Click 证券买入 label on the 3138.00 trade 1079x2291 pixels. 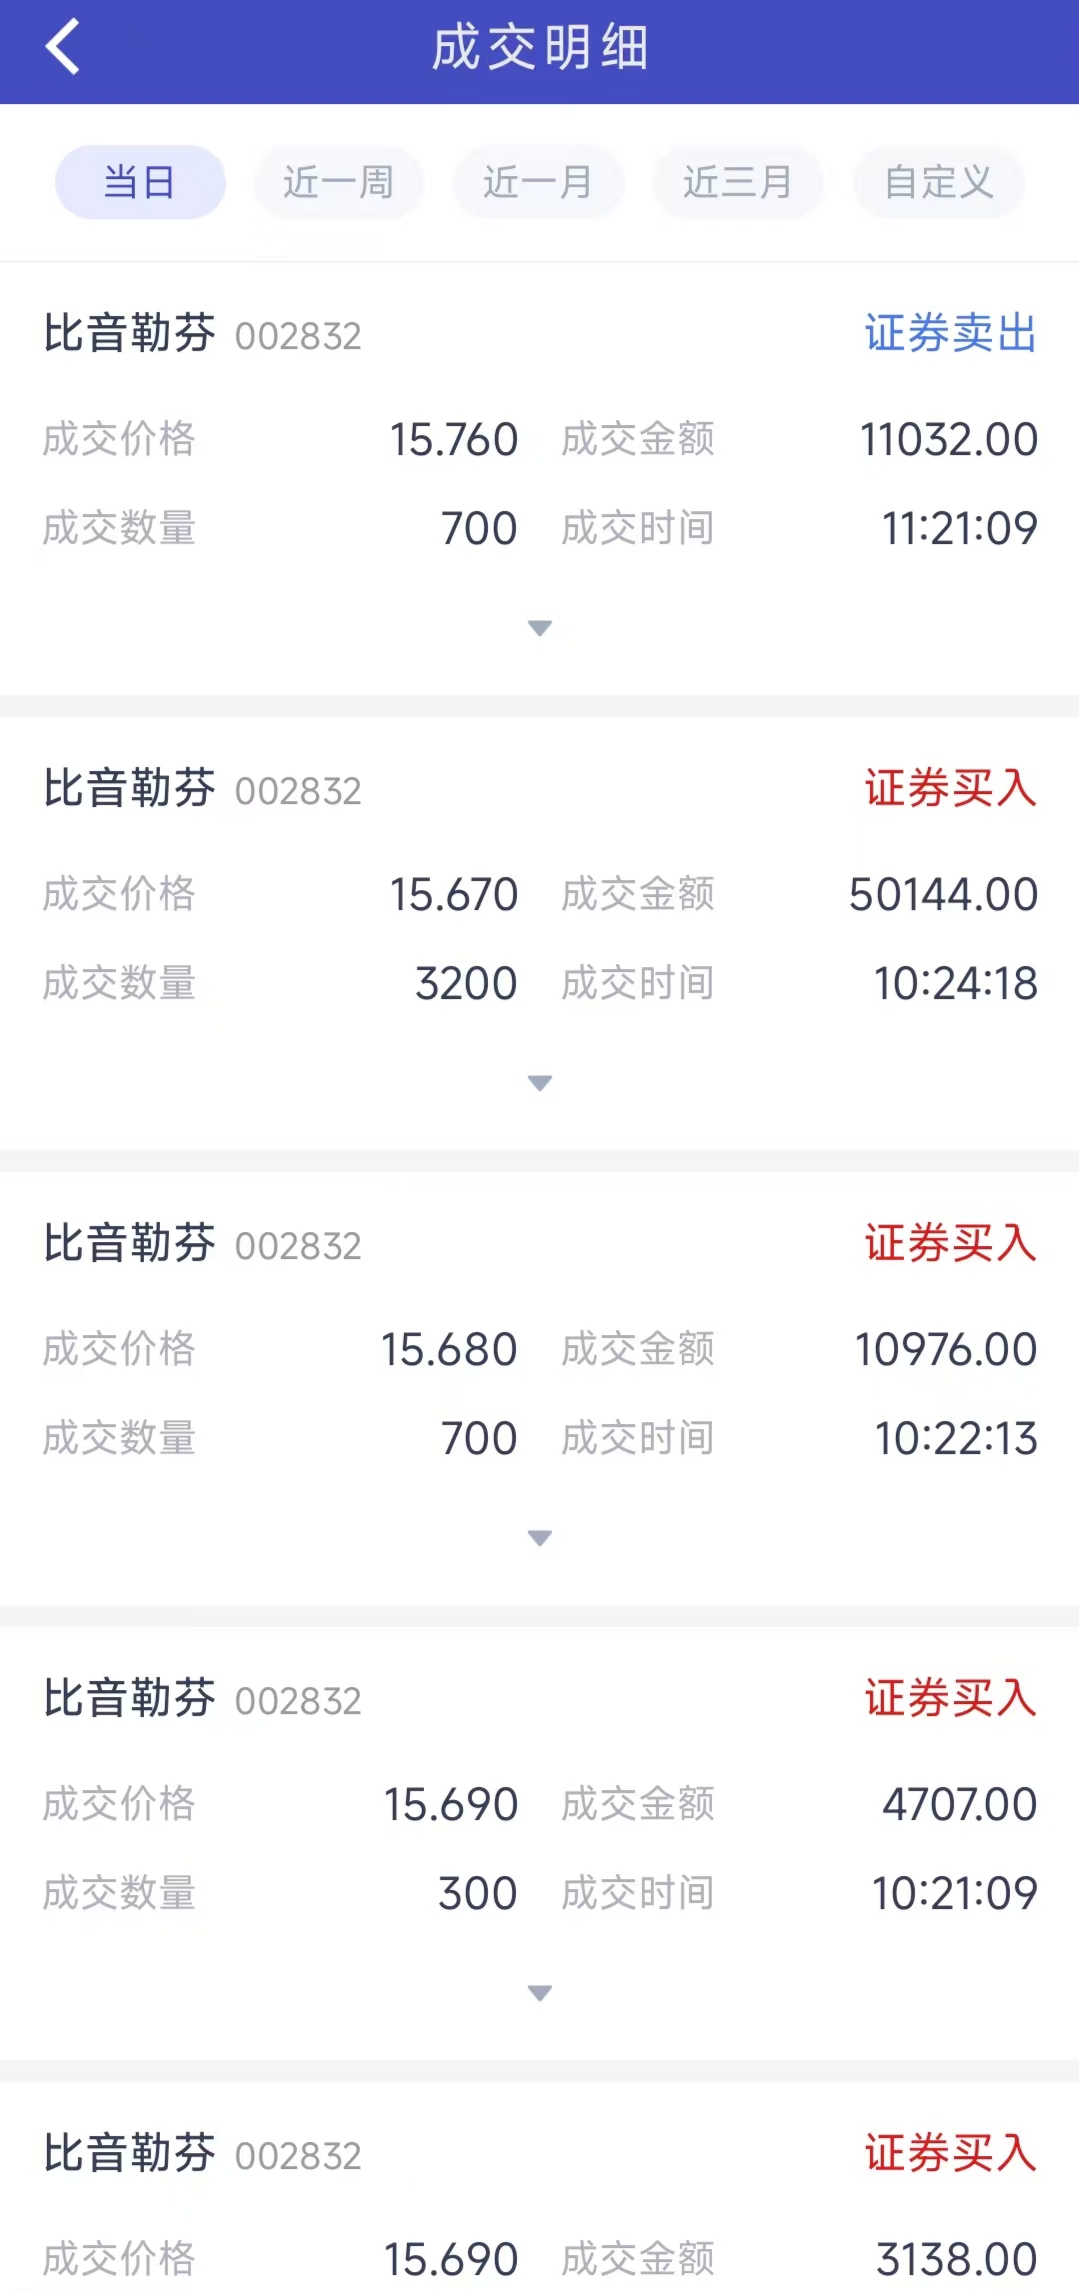pos(950,2154)
